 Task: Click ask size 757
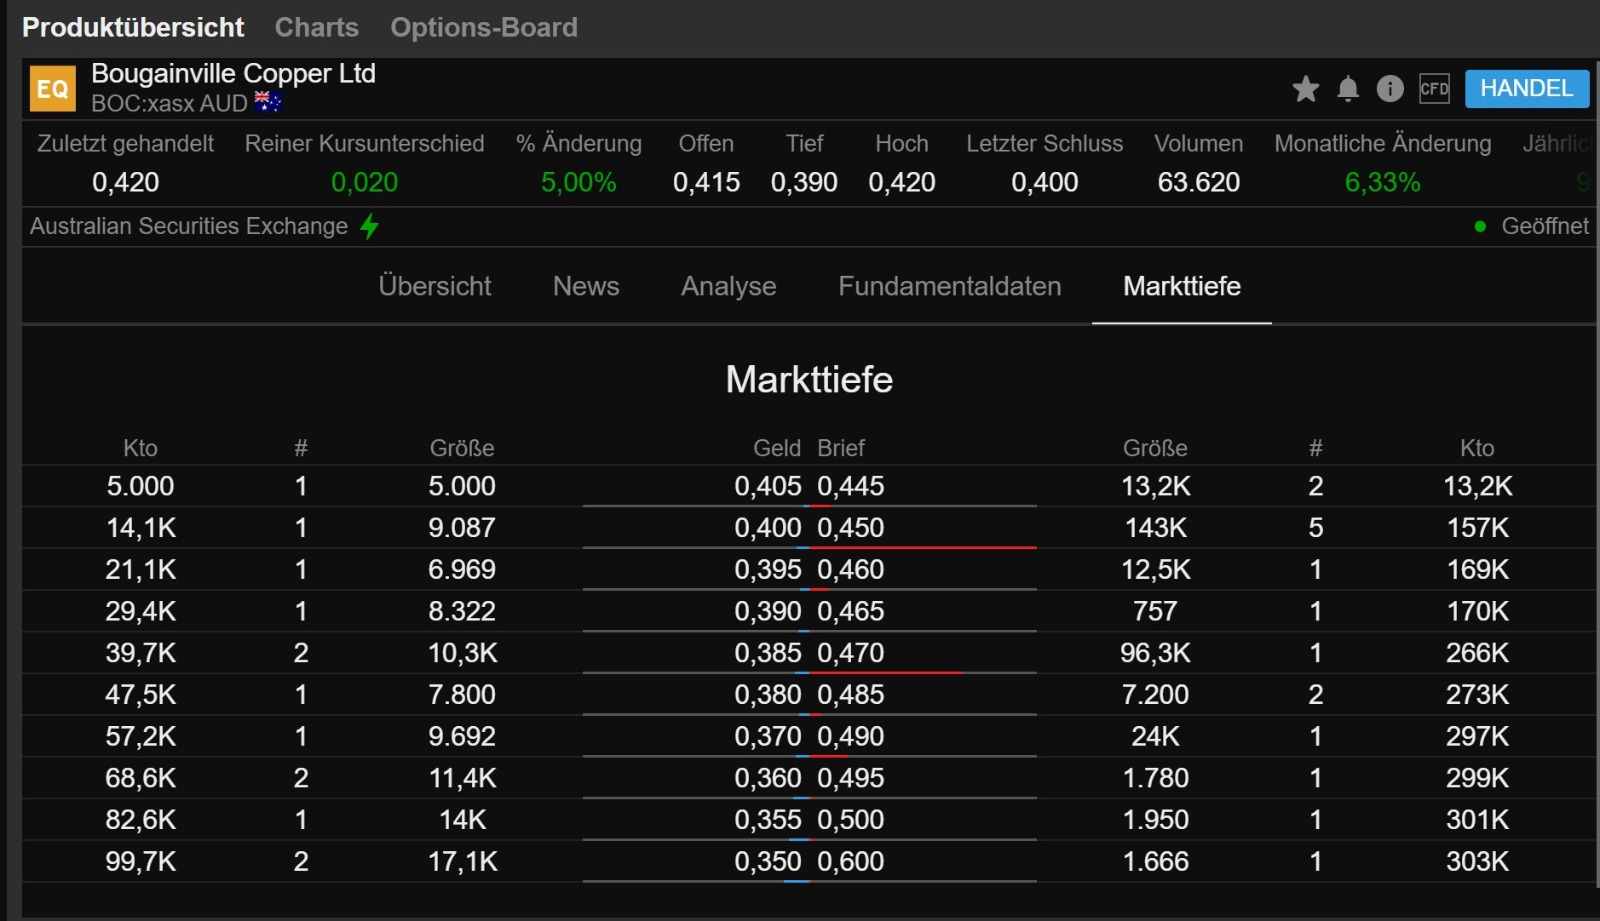[x=1156, y=611]
